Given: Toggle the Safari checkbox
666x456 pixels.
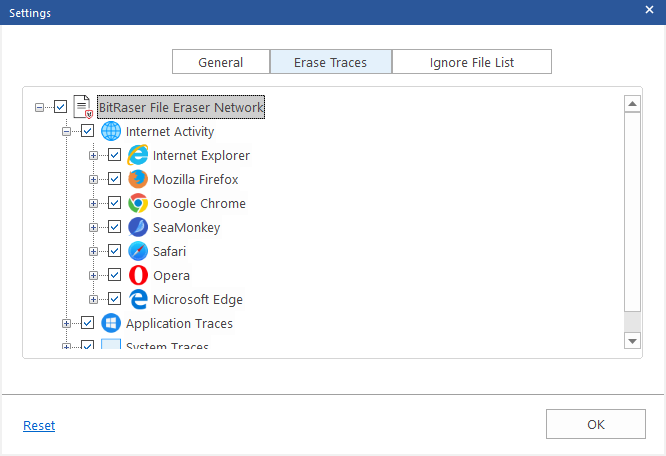Looking at the screenshot, I should click(114, 251).
